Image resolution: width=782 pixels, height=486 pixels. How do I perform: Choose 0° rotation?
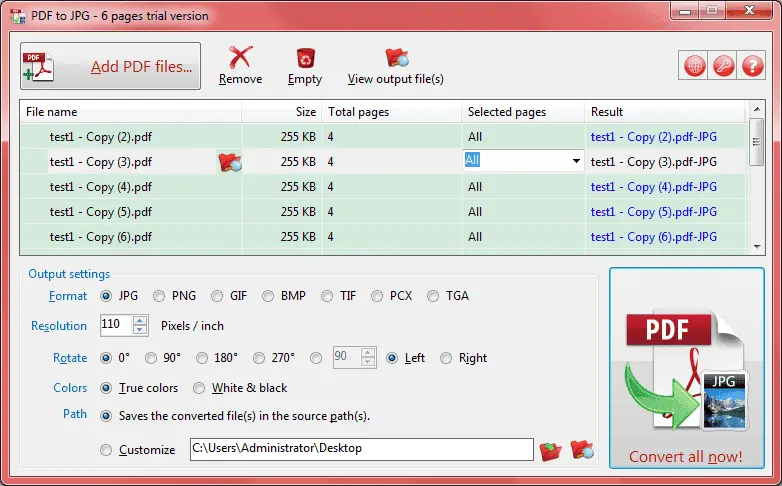coord(106,358)
